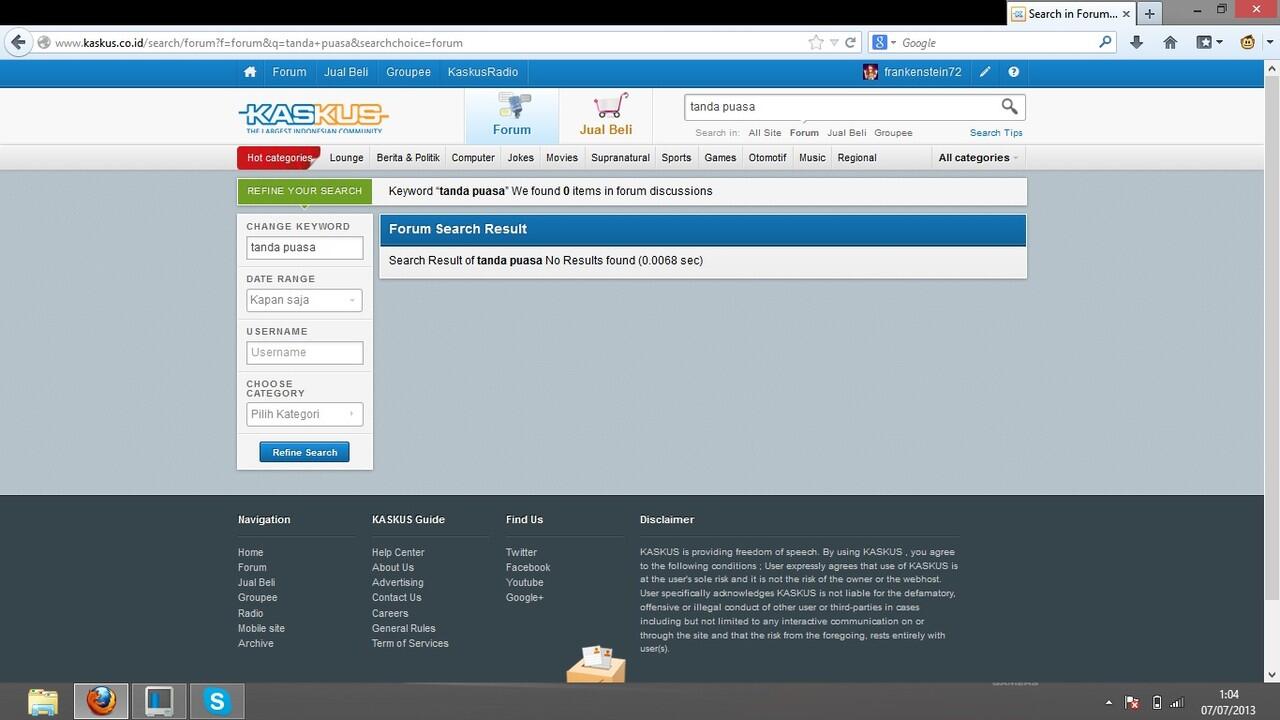Image resolution: width=1280 pixels, height=720 pixels.
Task: Switch to the Forum search tab
Action: [511, 116]
